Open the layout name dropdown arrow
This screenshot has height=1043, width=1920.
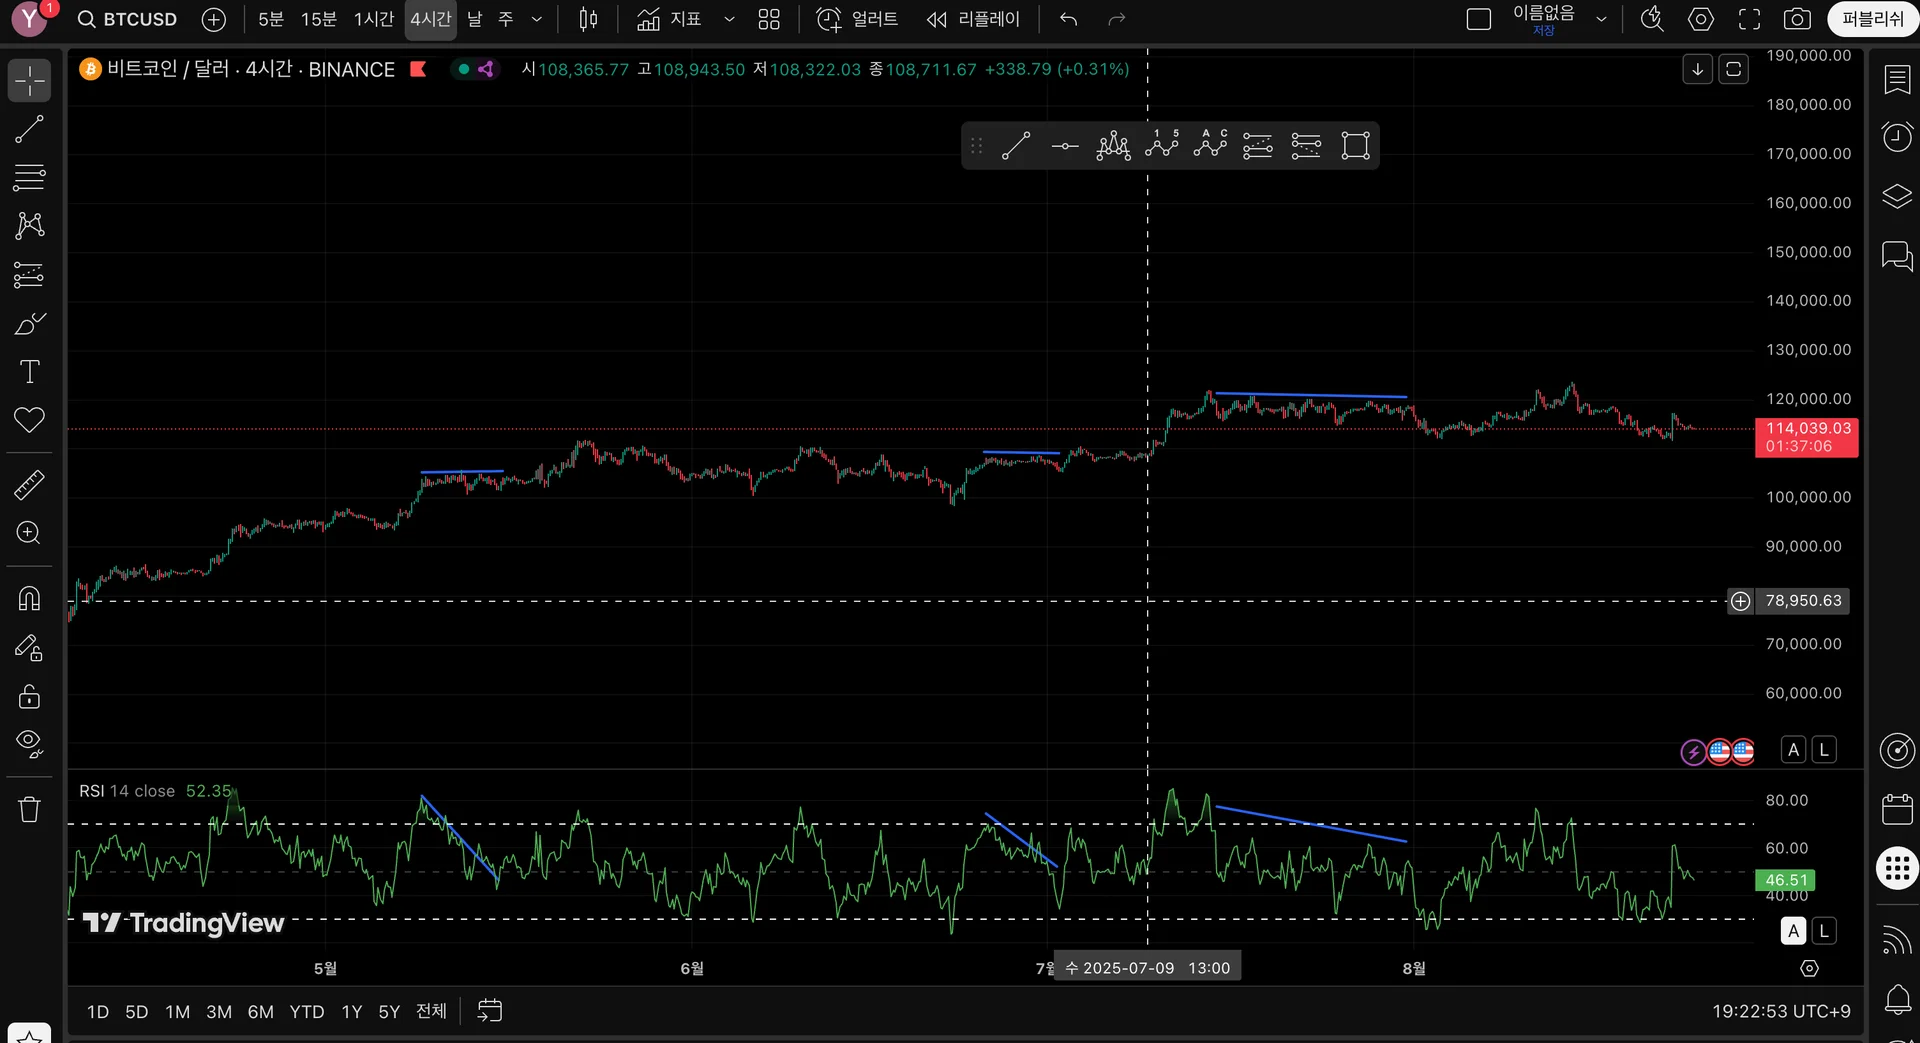pos(1601,19)
